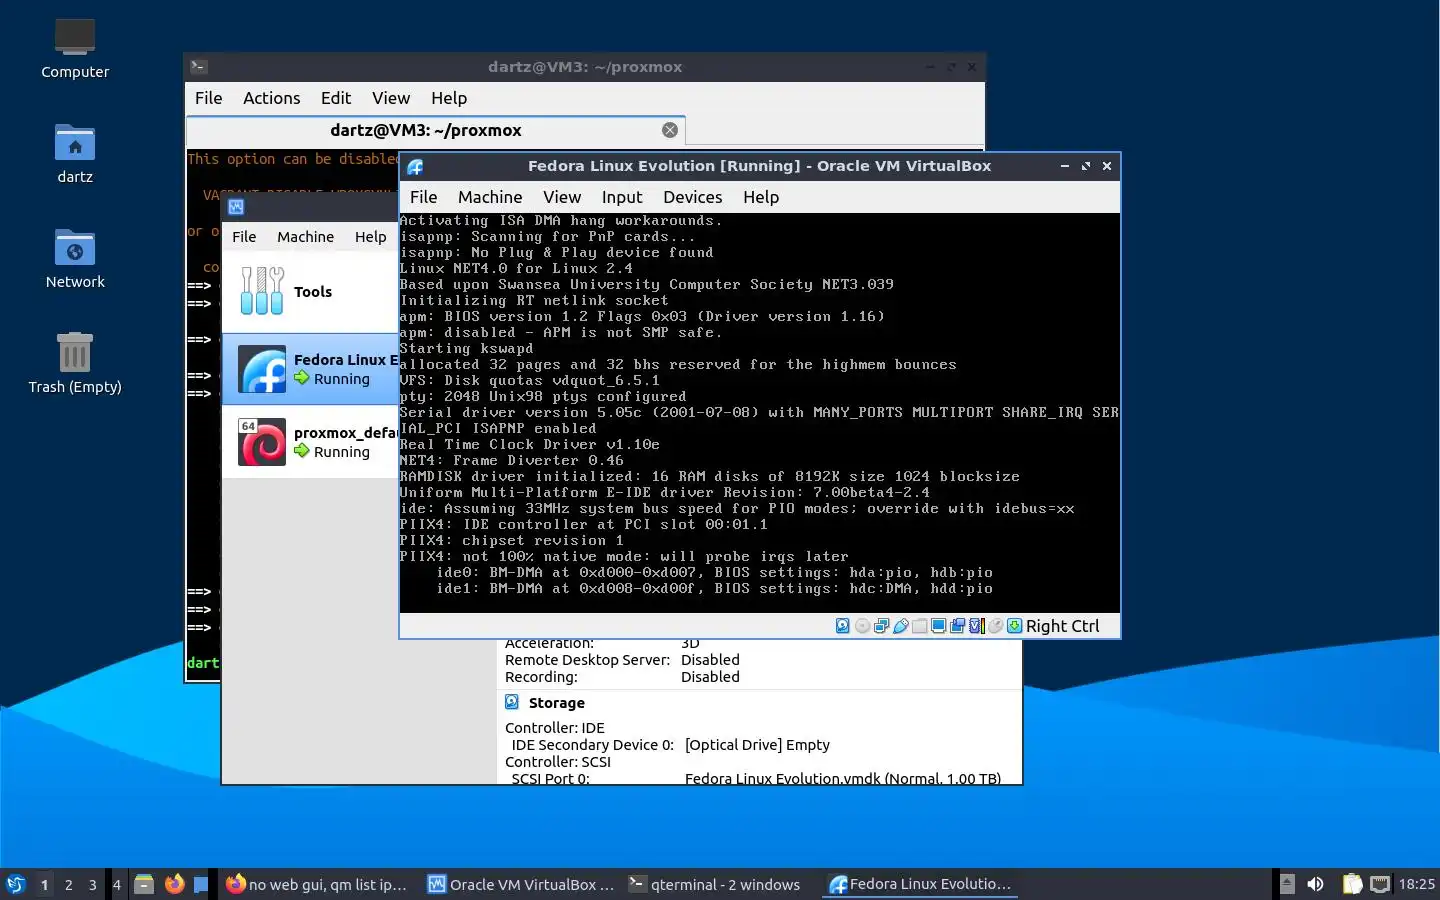The image size is (1440, 900).
Task: Click the 18:25 clock in the taskbar
Action: click(1416, 884)
